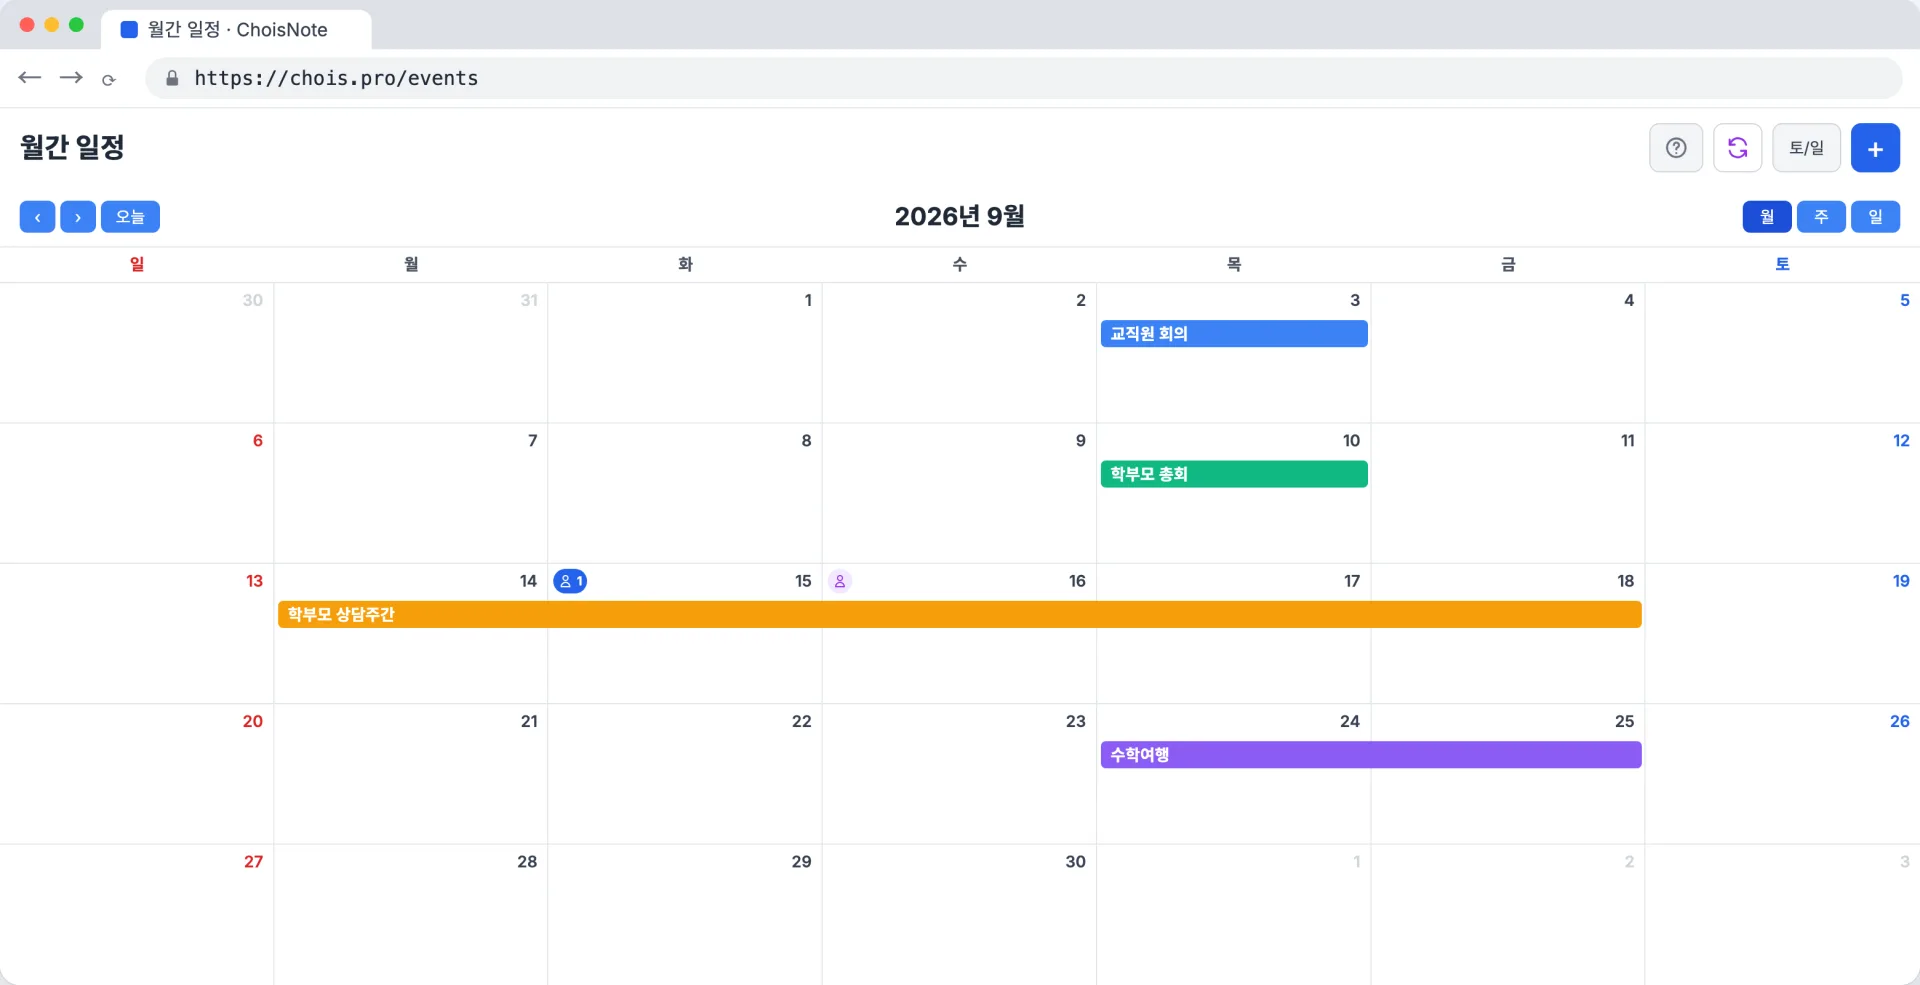The width and height of the screenshot is (1920, 985).
Task: Open the 수학여행 event bar
Action: [x=1371, y=755]
